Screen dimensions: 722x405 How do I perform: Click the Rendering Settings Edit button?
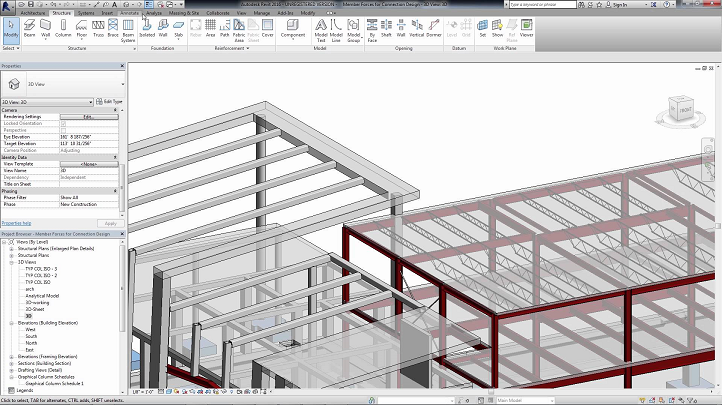point(89,117)
